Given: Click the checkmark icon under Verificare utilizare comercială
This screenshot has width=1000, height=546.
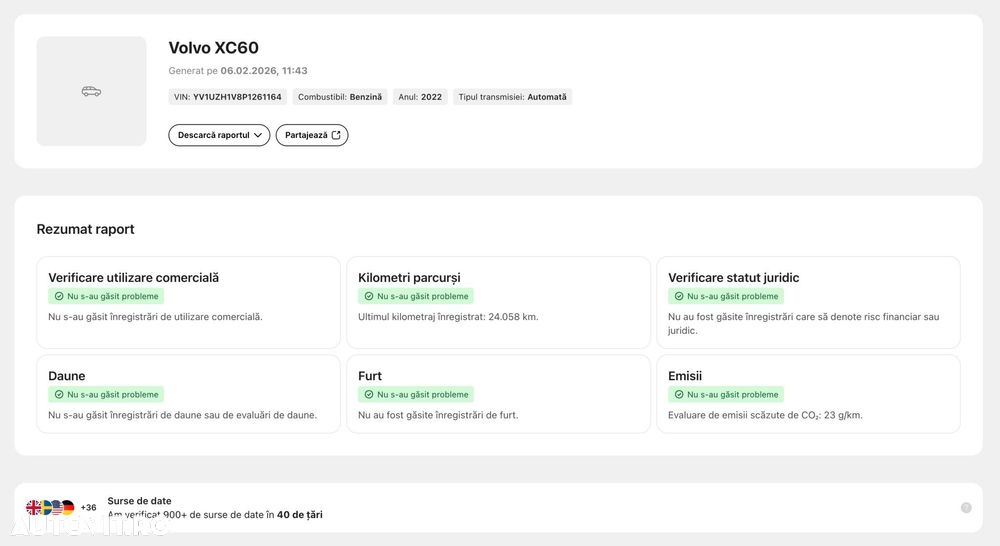Looking at the screenshot, I should click(x=59, y=296).
